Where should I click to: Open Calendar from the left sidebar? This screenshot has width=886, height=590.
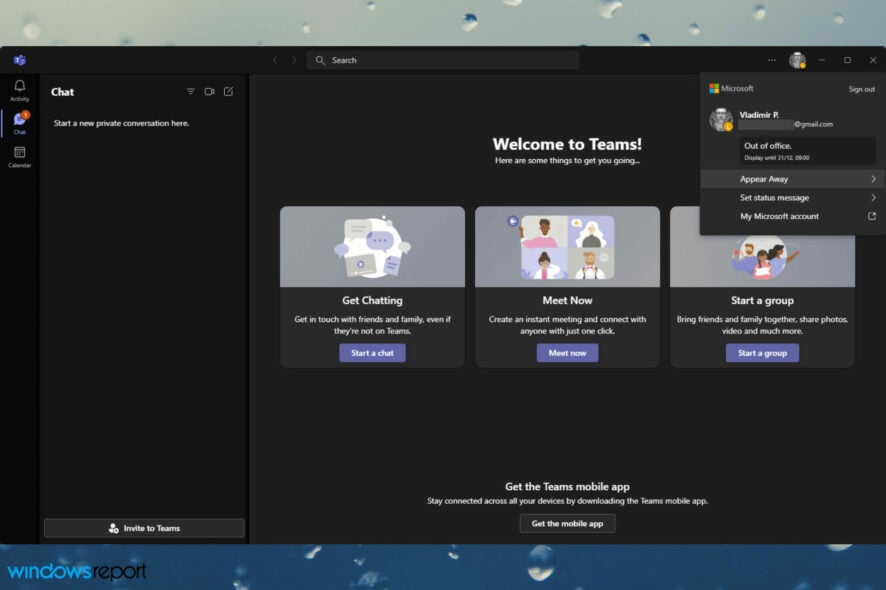(20, 157)
